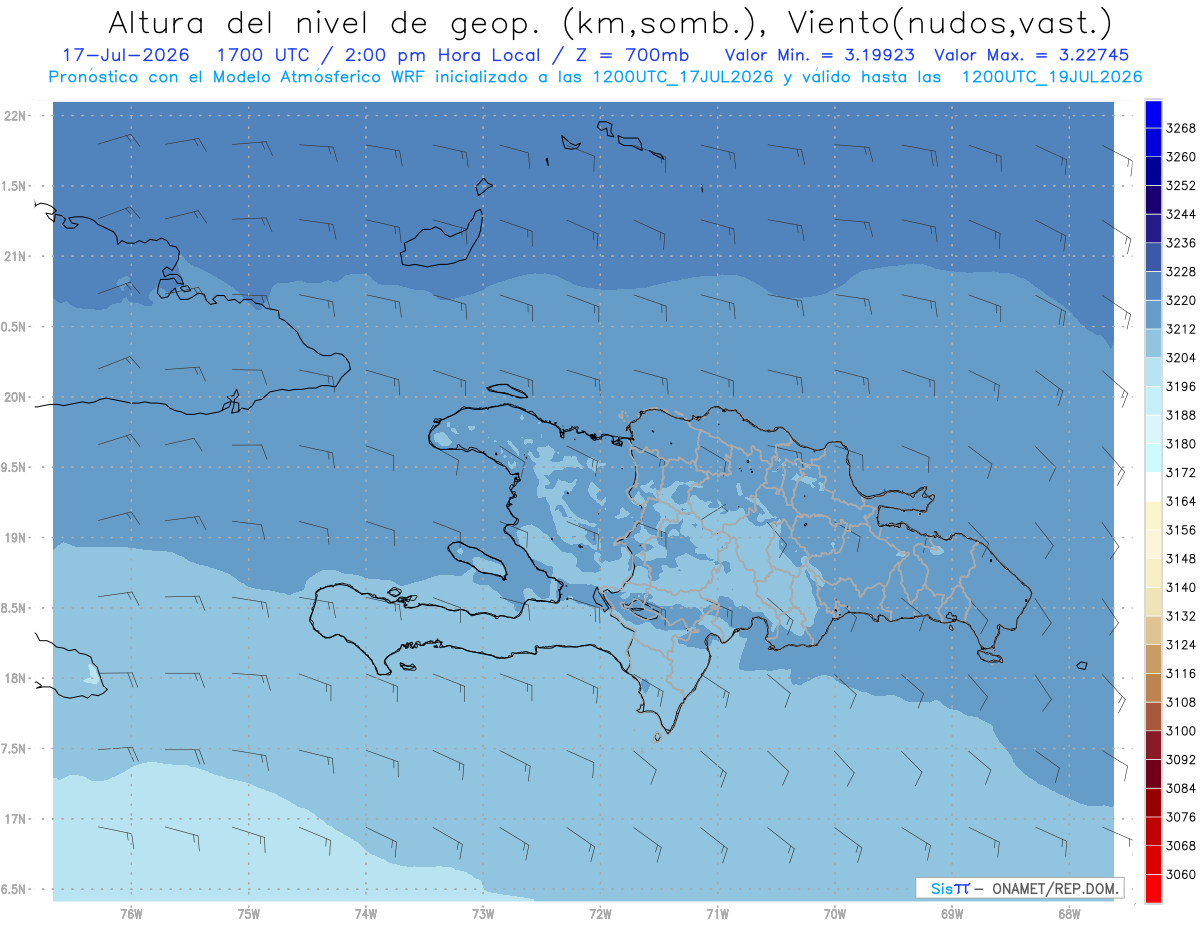Select the "3156" color scale value

point(1181,530)
